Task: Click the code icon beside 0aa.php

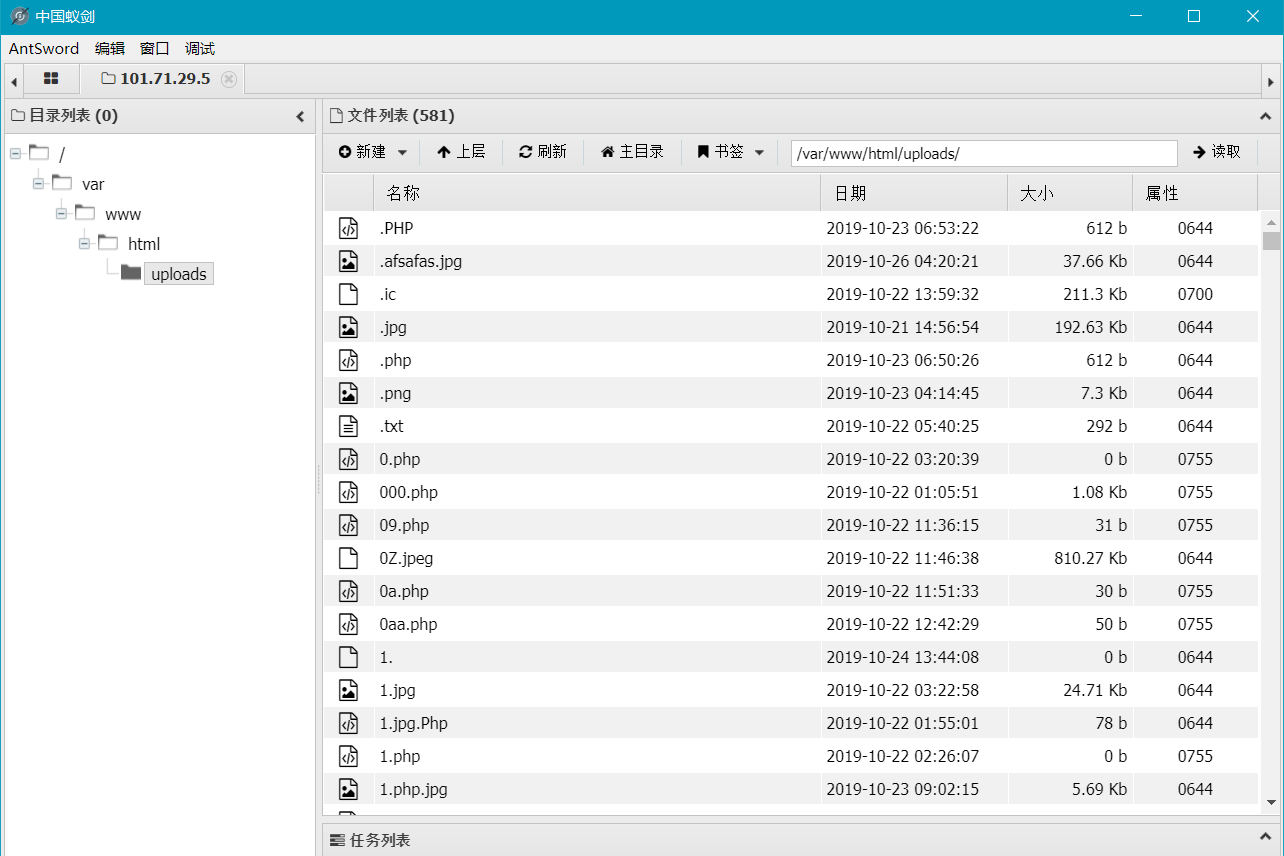Action: click(348, 624)
